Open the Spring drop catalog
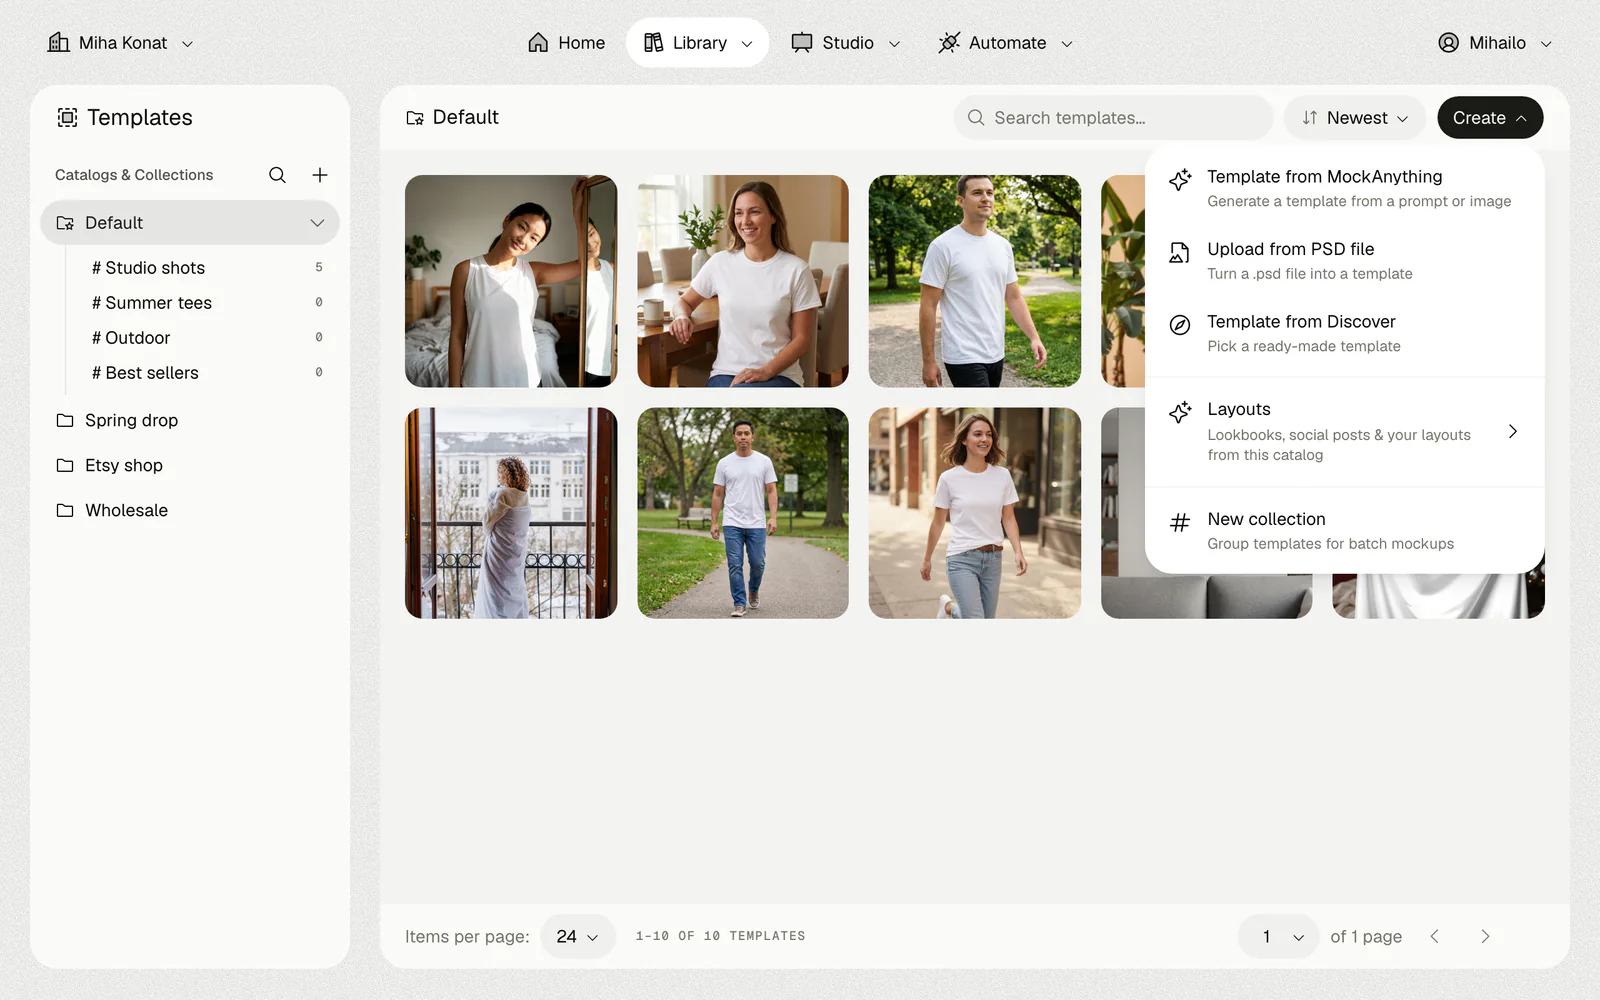Image resolution: width=1600 pixels, height=1000 pixels. pyautogui.click(x=190, y=420)
